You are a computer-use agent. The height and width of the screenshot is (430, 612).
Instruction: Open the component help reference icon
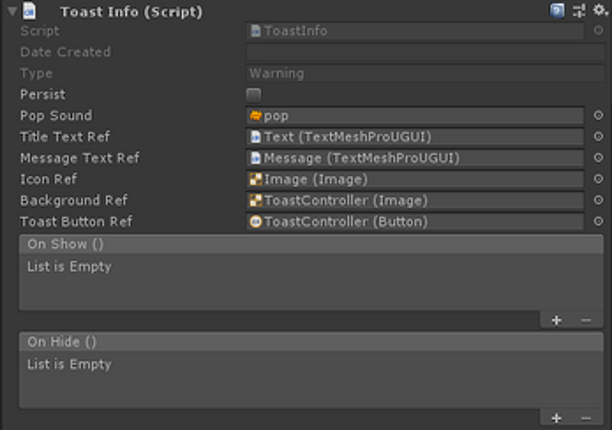[557, 11]
